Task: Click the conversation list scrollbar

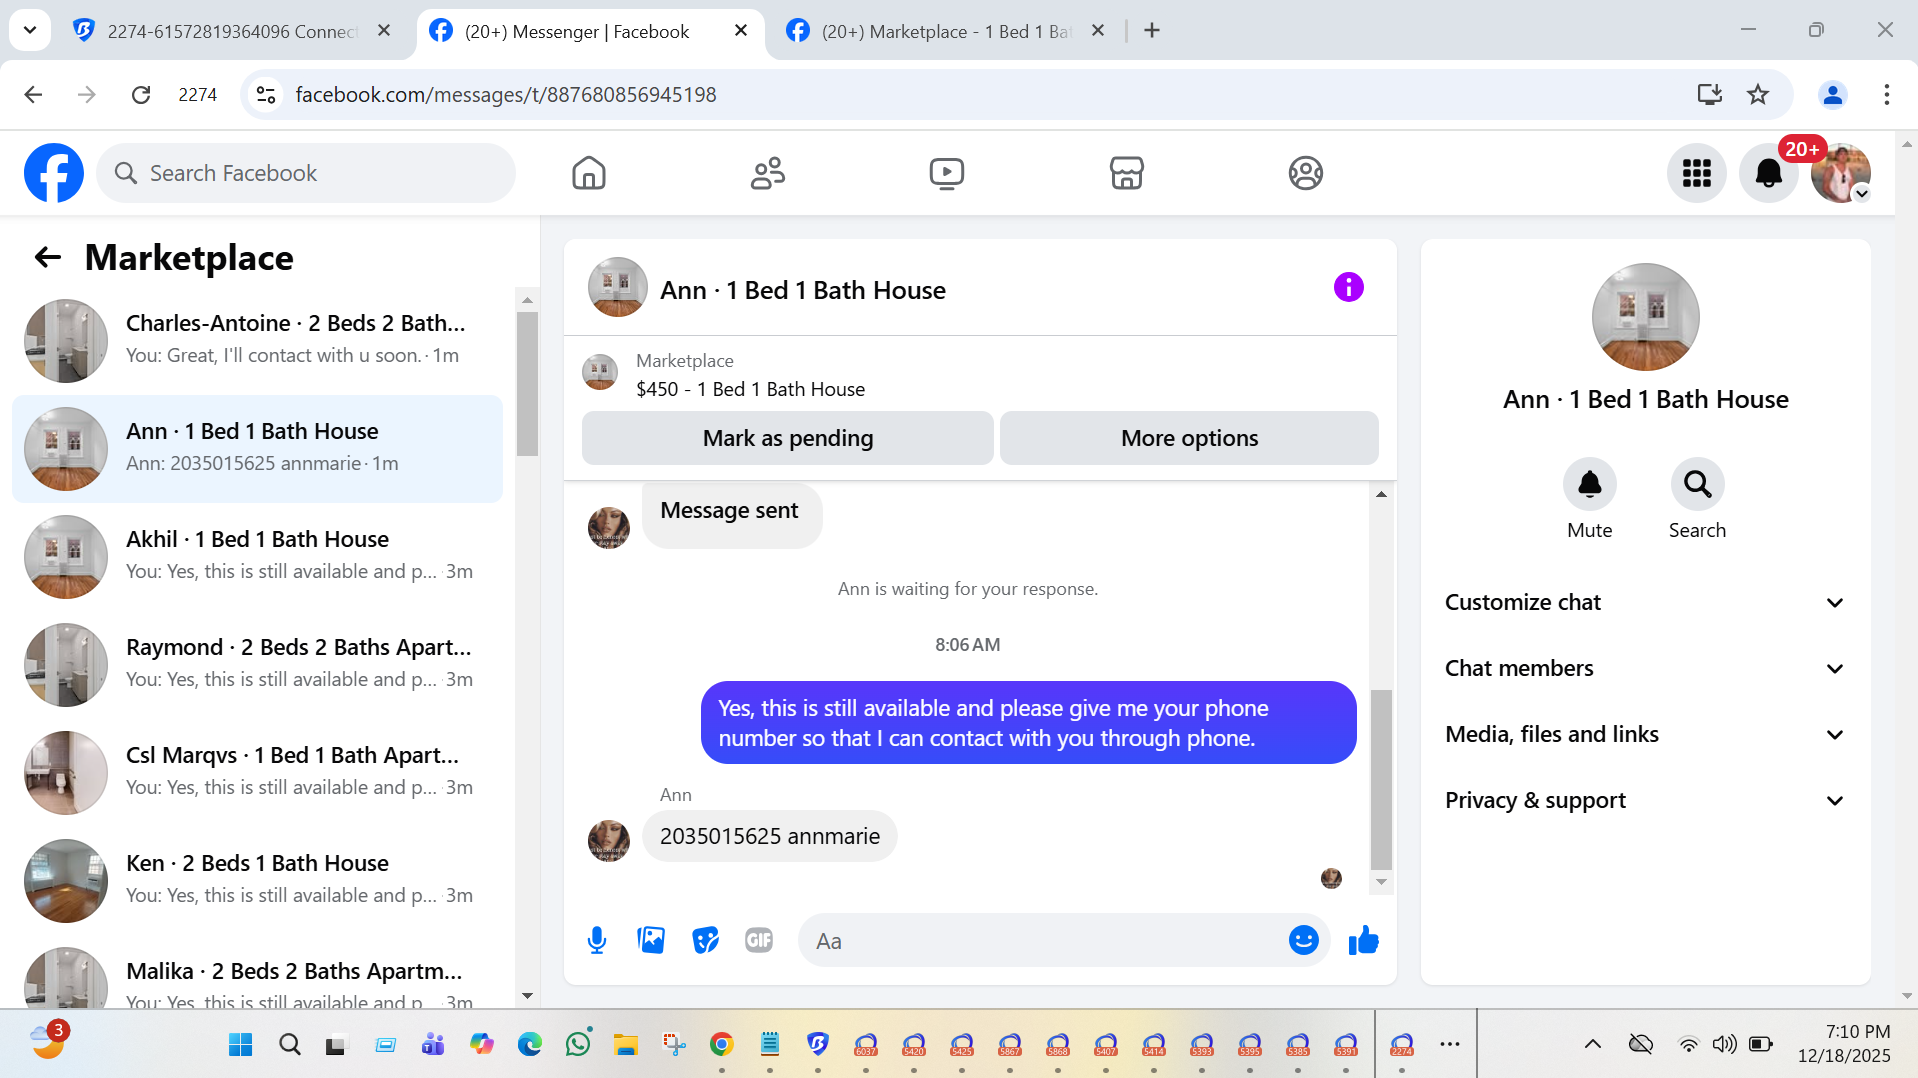Action: click(528, 384)
